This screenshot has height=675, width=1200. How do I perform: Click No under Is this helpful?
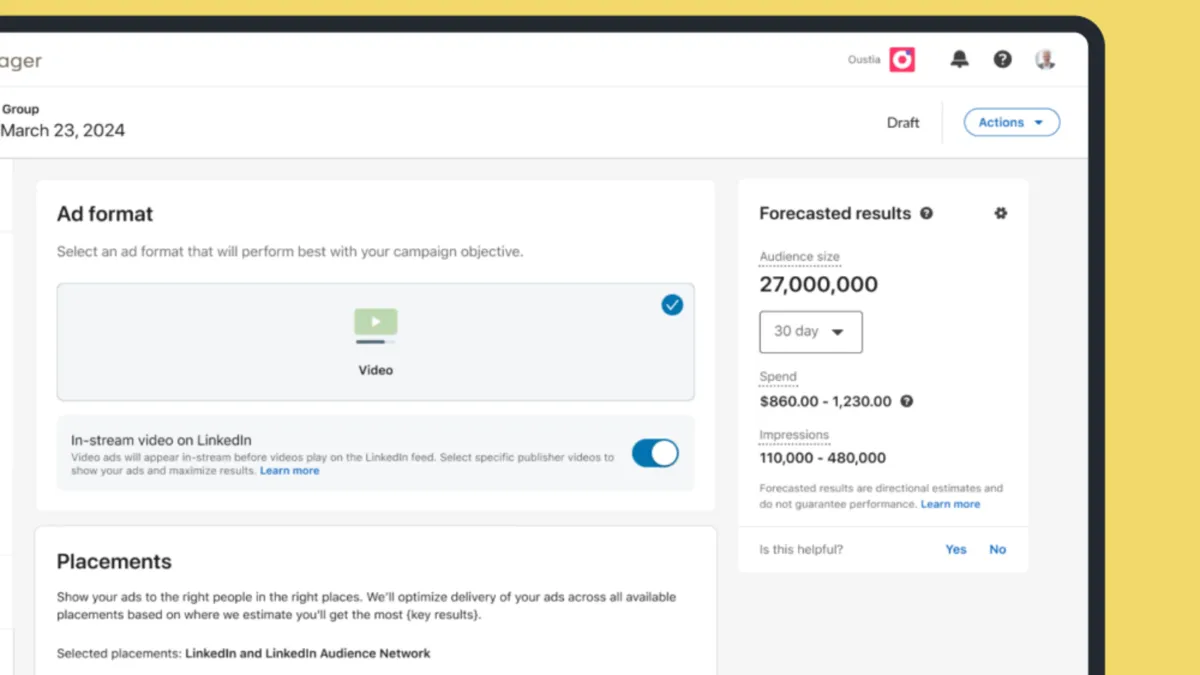pos(997,549)
